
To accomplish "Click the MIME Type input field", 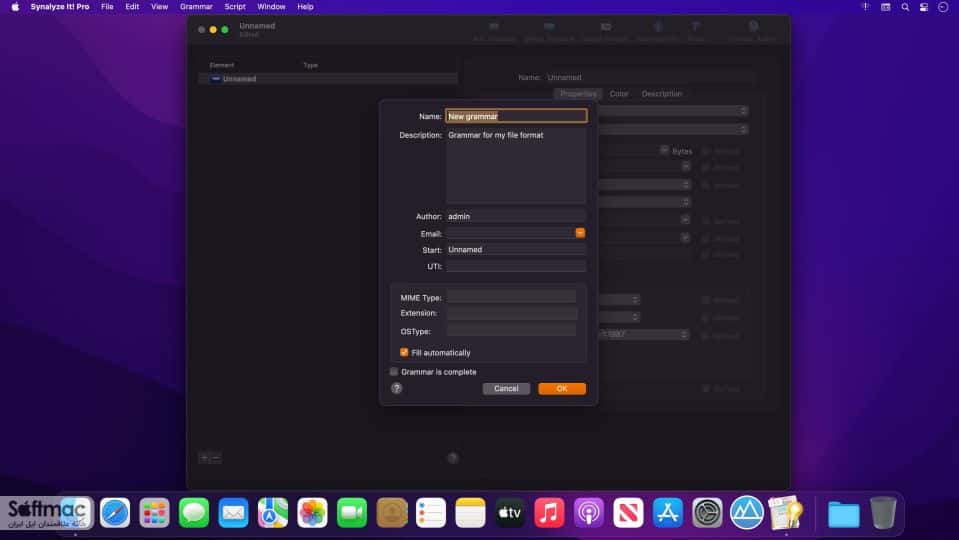I will pyautogui.click(x=511, y=297).
